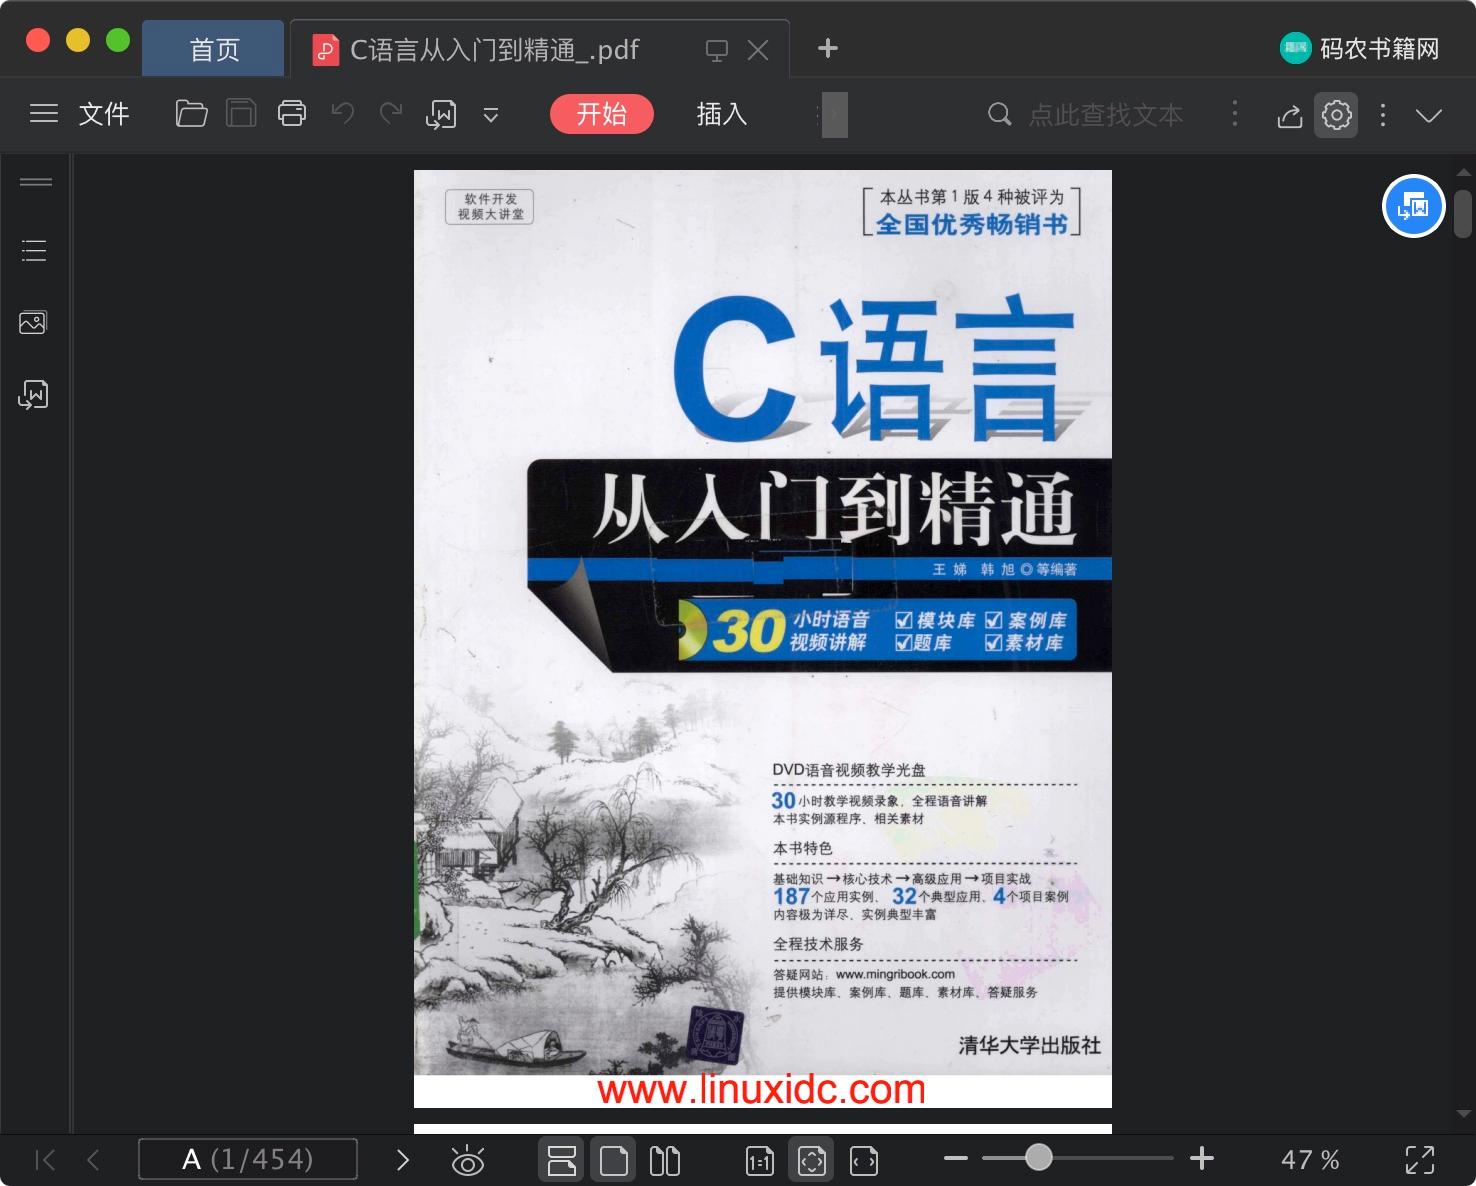Expand the quick access toolbar dropdown
Image resolution: width=1476 pixels, height=1186 pixels.
[491, 115]
